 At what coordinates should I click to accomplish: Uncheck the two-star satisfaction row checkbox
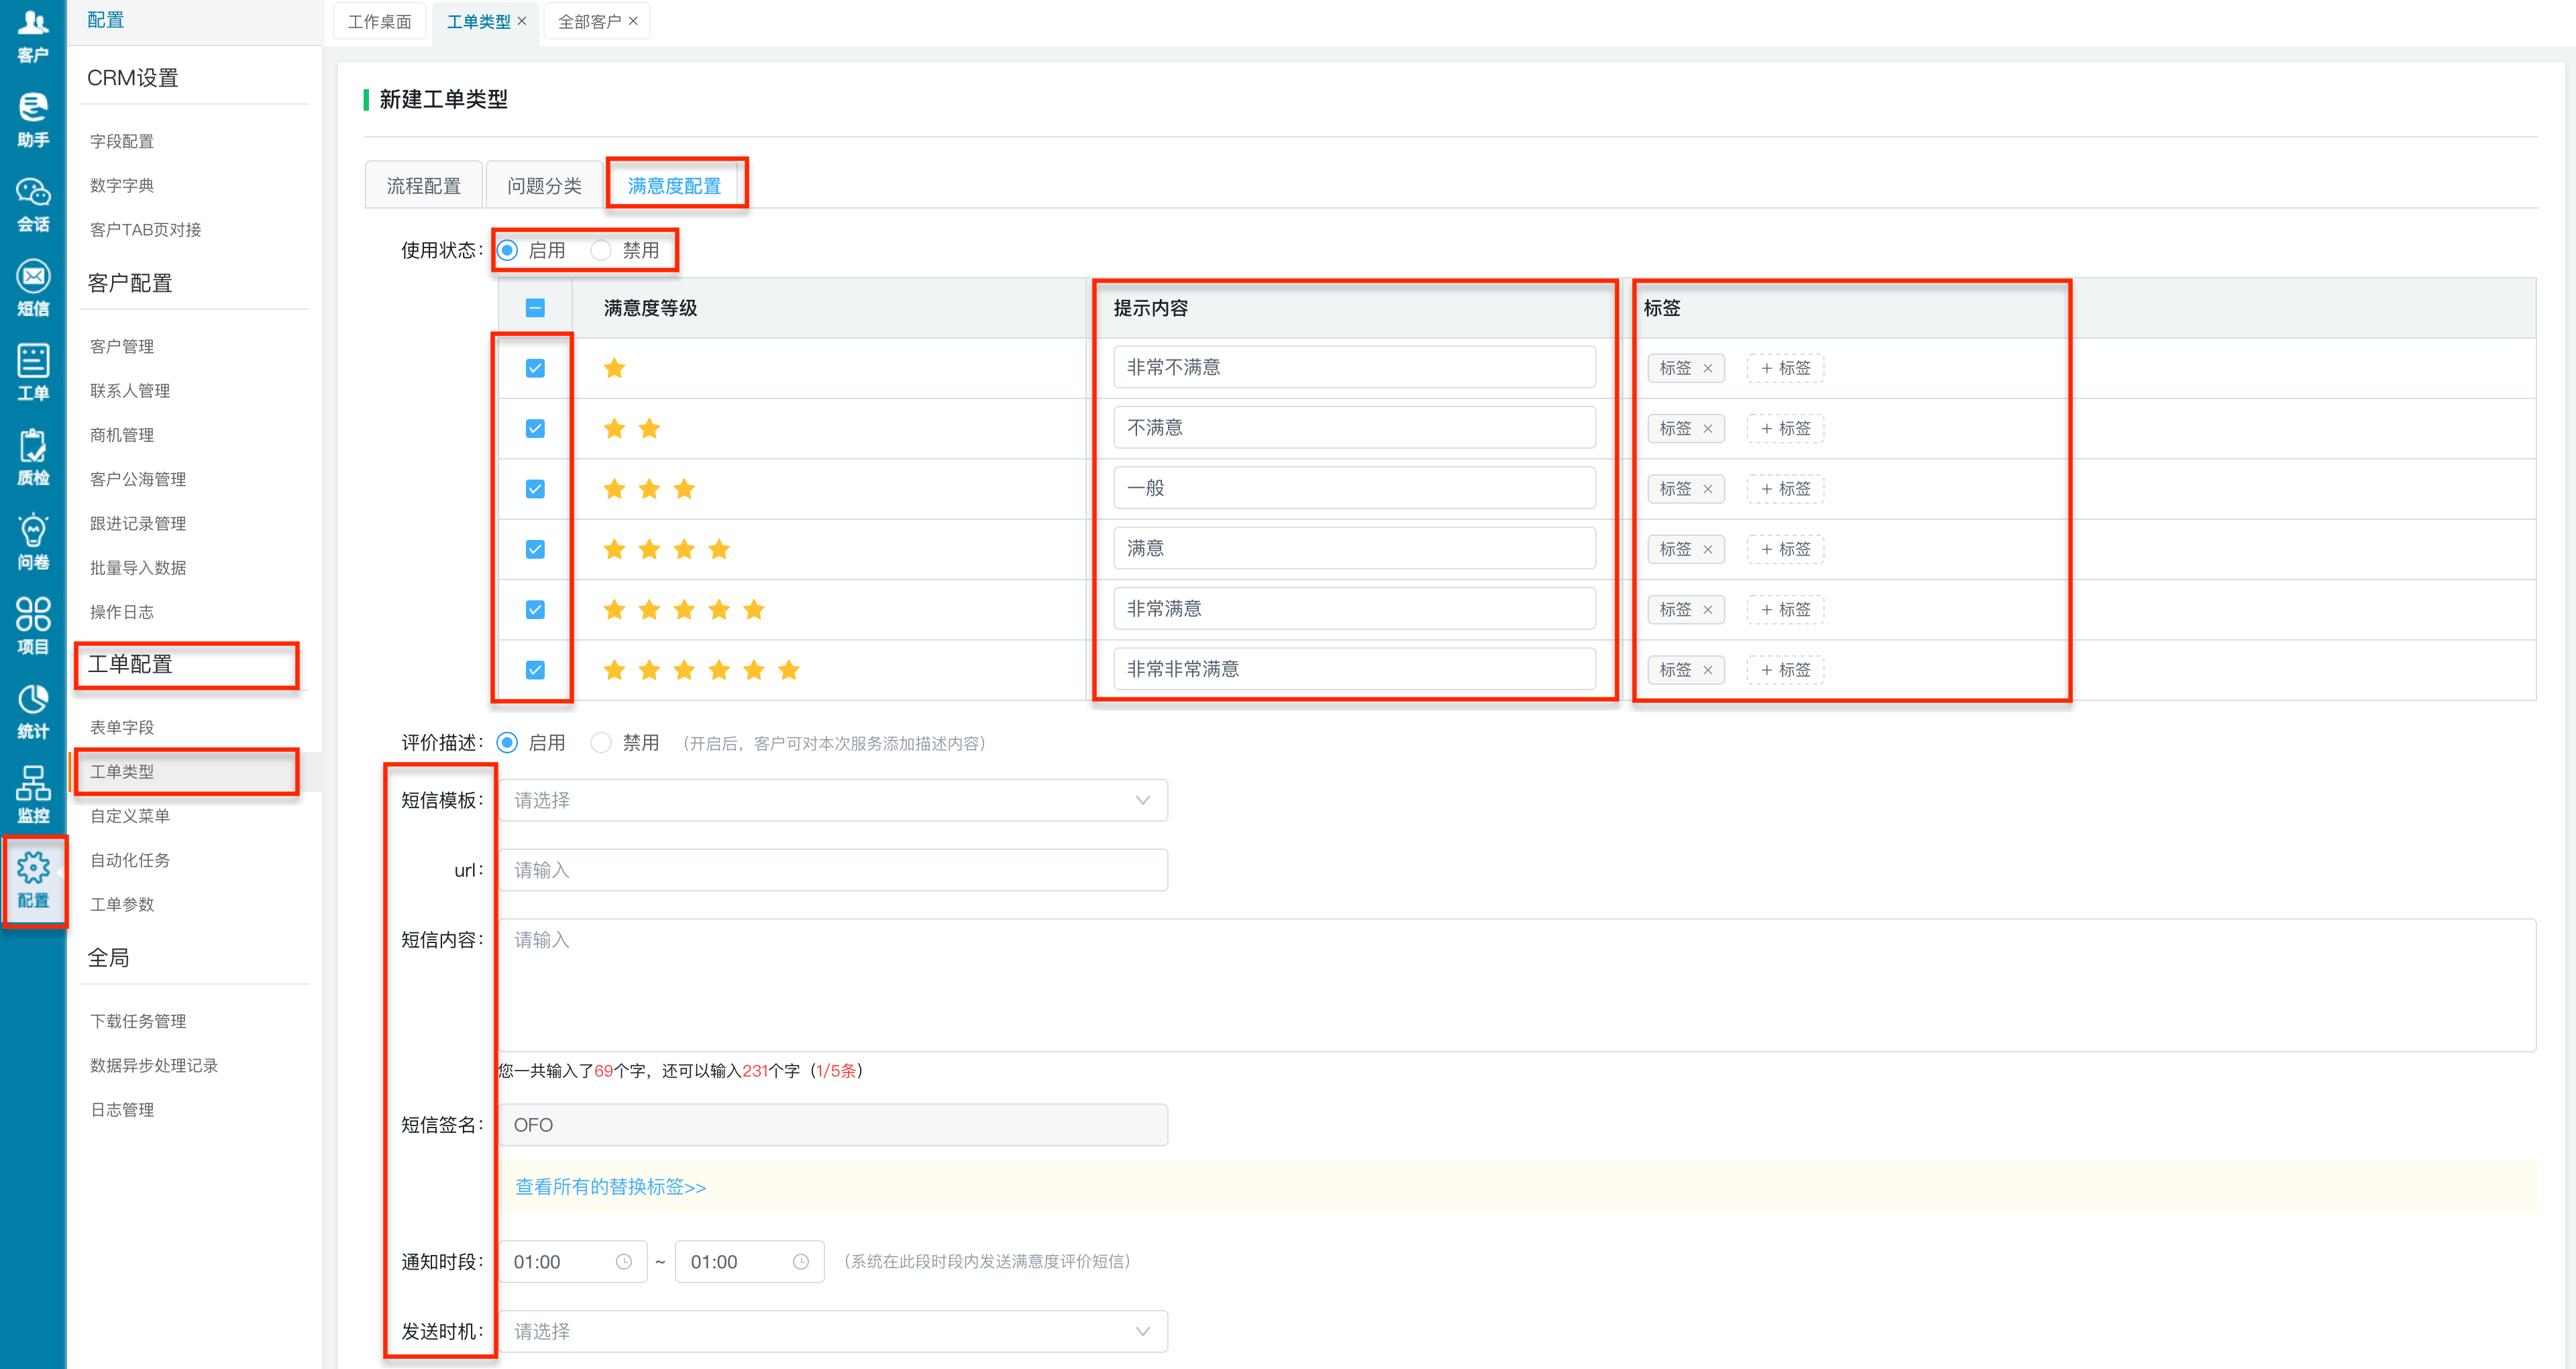[x=535, y=428]
